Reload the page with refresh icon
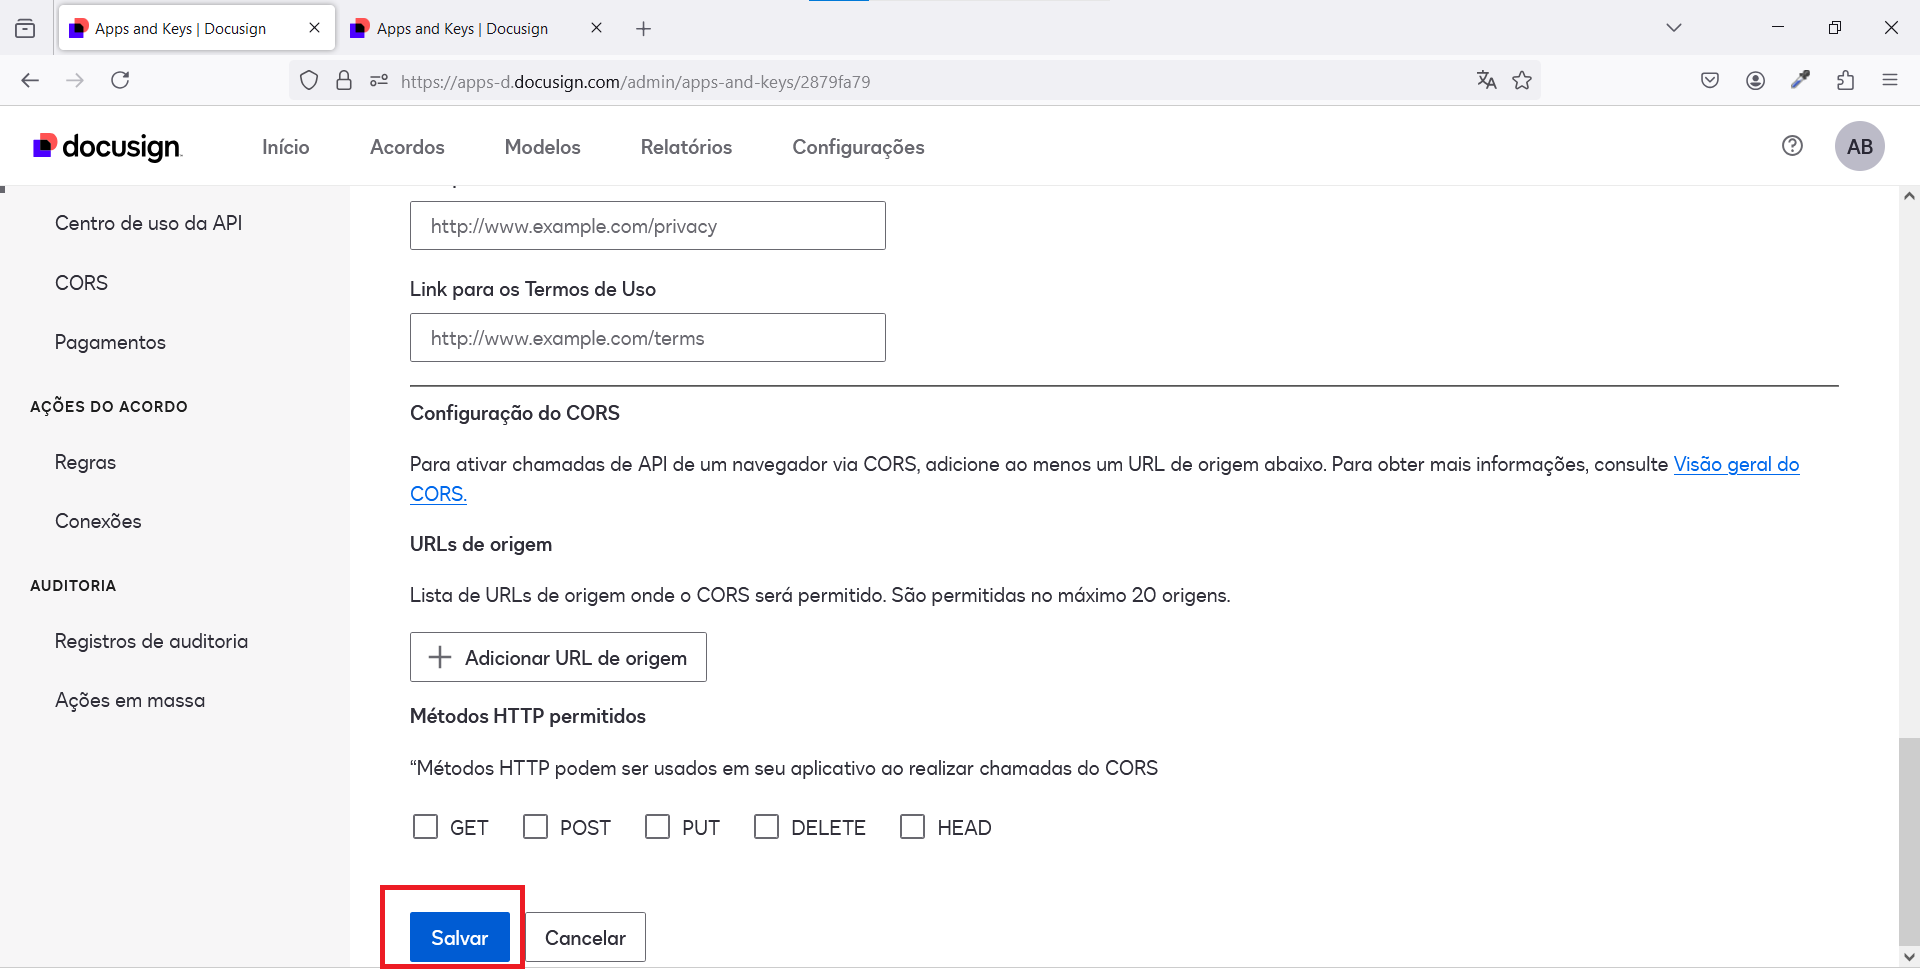This screenshot has height=969, width=1920. pos(120,81)
